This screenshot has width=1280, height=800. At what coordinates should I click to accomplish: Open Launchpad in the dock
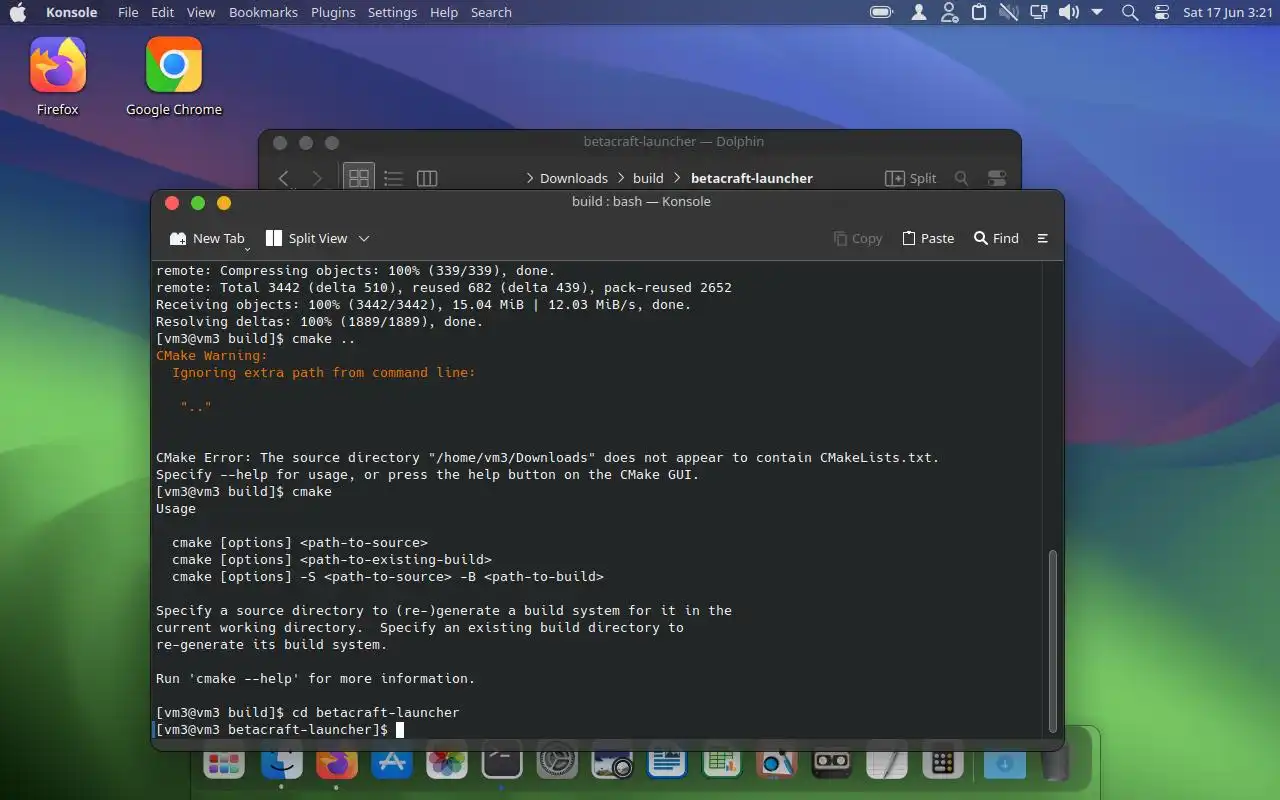[x=223, y=763]
